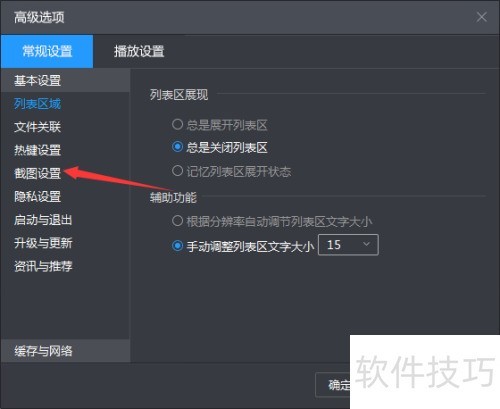The width and height of the screenshot is (500, 409).
Task: Select 启动与退出 in the sidebar
Action: click(43, 220)
